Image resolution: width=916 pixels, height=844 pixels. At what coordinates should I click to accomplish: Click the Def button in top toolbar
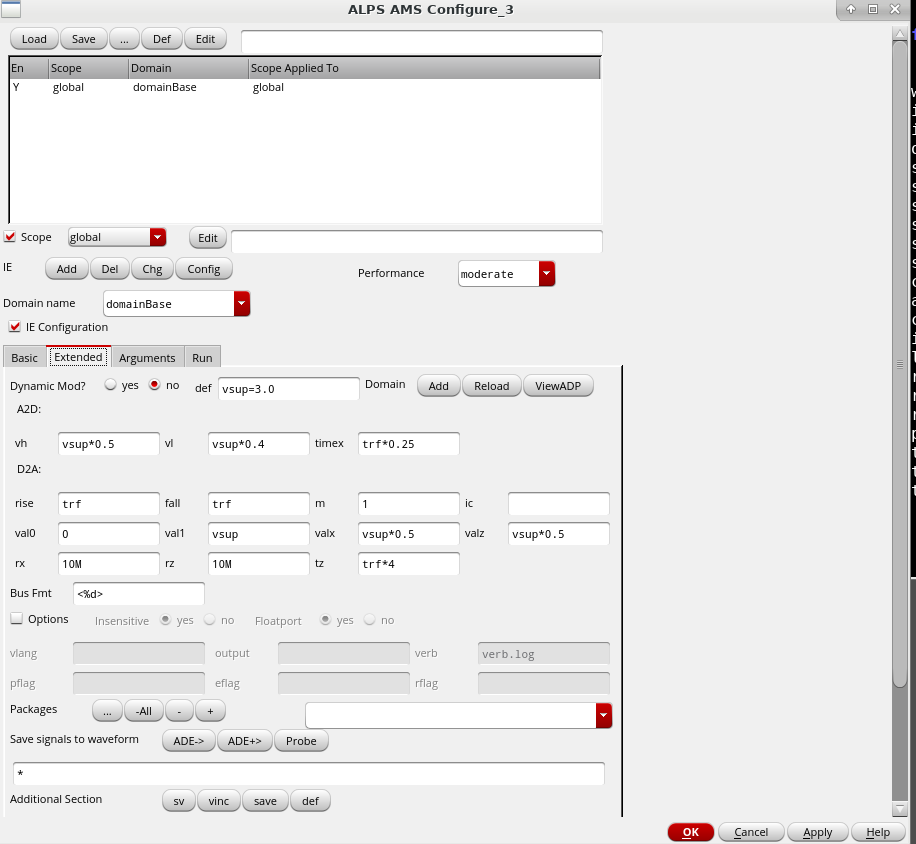[x=162, y=39]
